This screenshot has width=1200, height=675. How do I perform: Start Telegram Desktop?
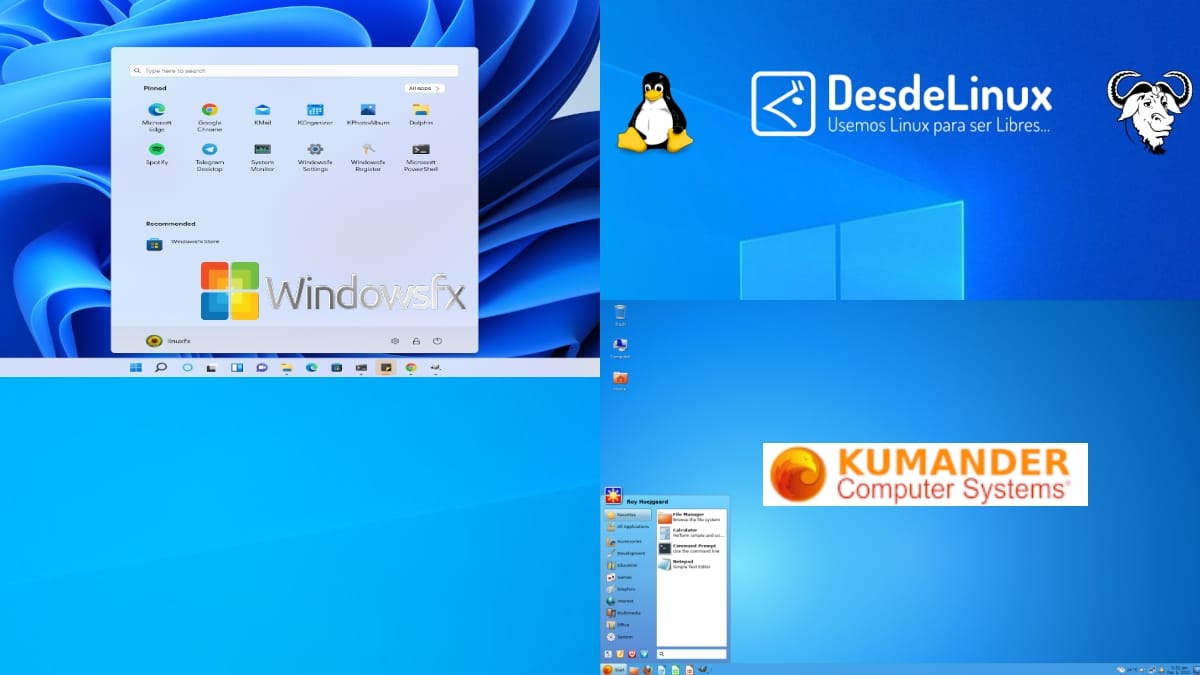(210, 153)
